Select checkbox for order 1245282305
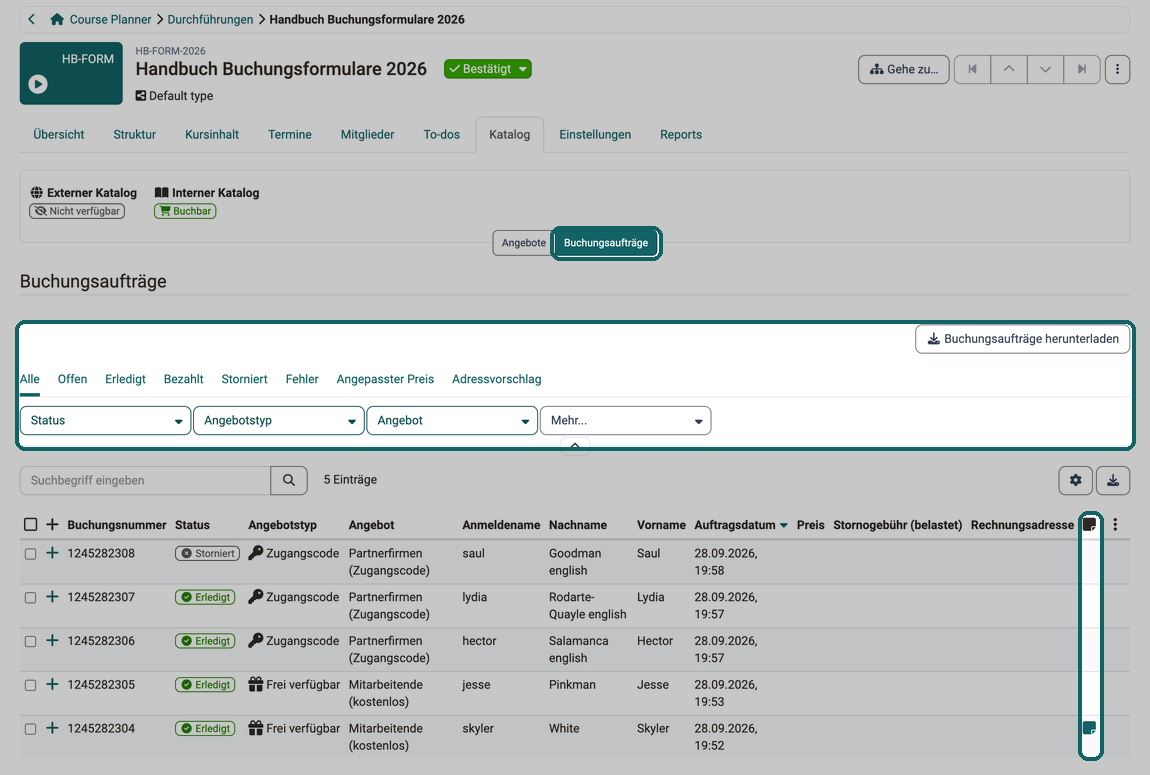The width and height of the screenshot is (1150, 775). click(30, 685)
